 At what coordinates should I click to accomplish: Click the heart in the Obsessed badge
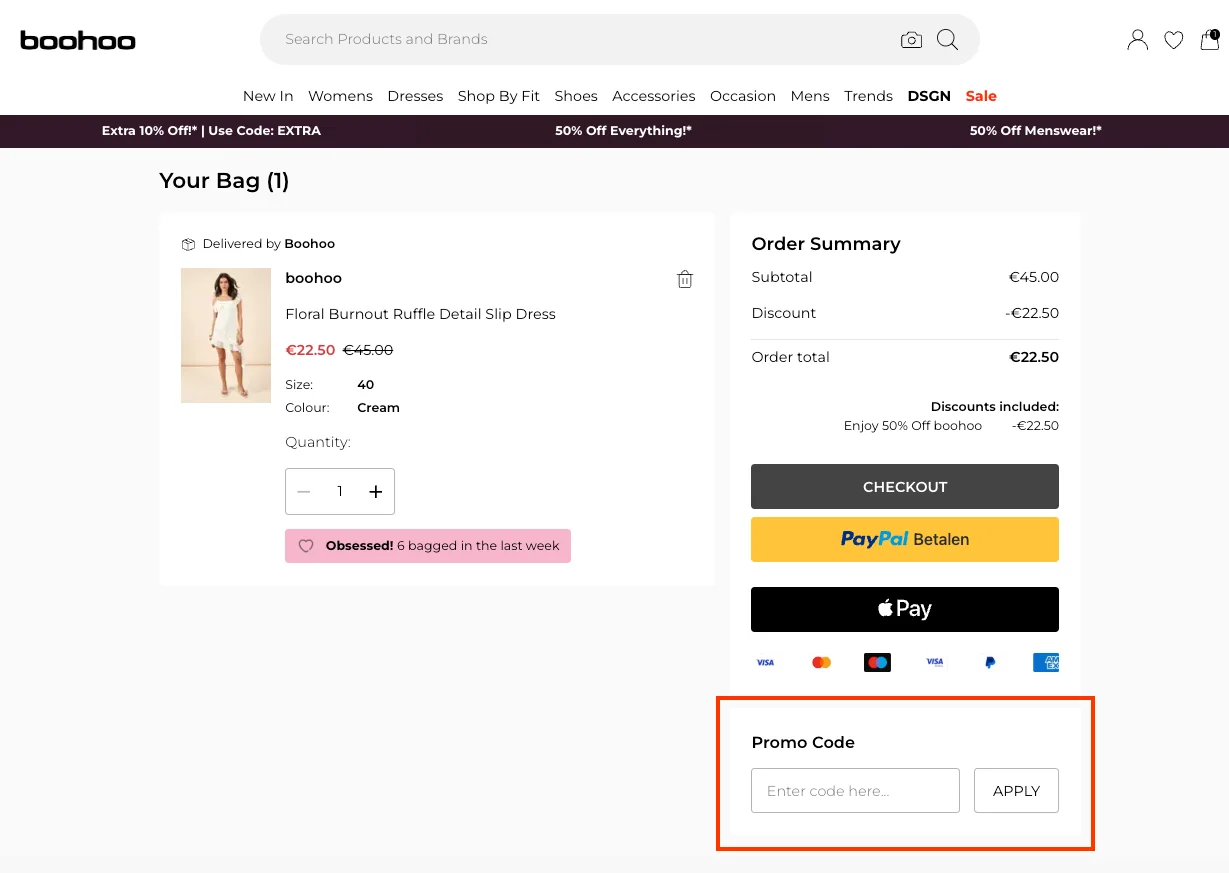click(306, 545)
